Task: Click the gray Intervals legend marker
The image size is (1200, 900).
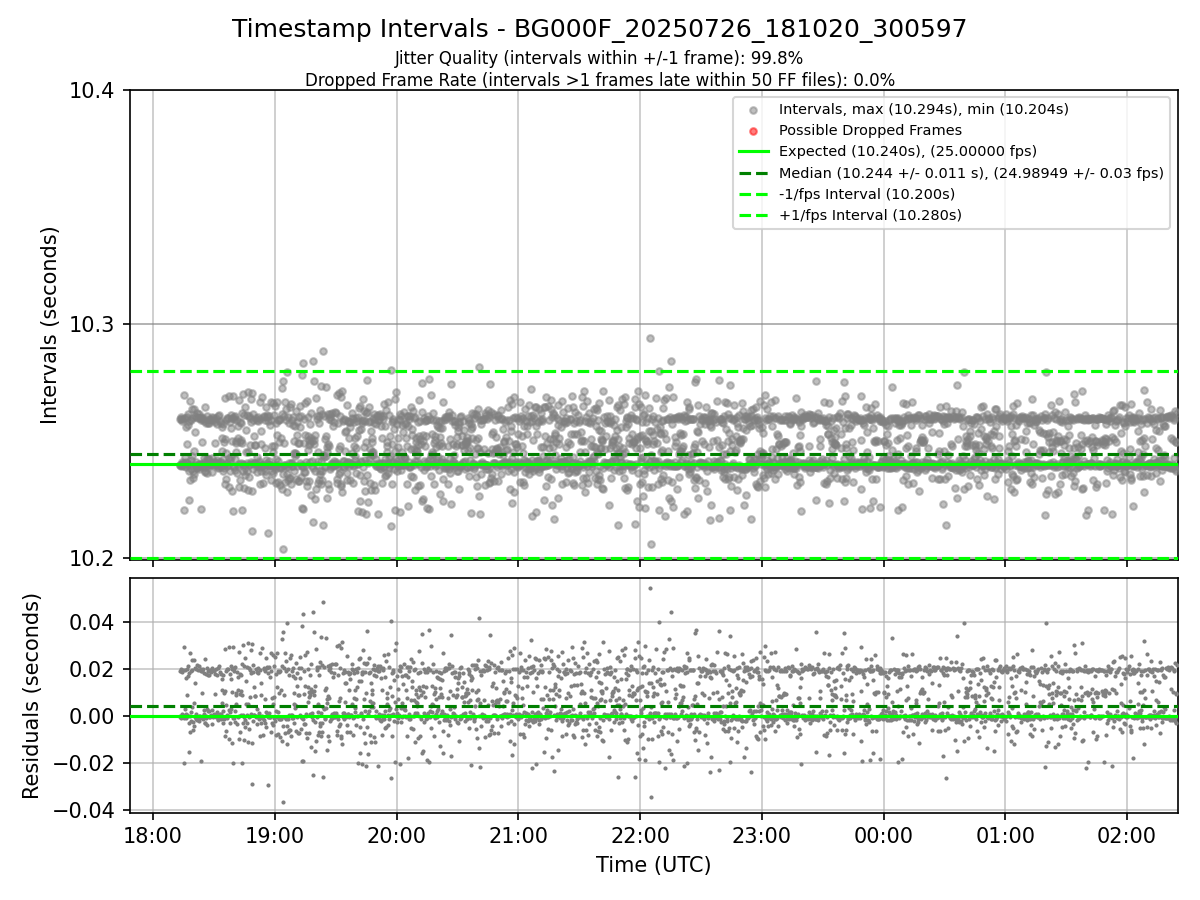Action: [754, 110]
